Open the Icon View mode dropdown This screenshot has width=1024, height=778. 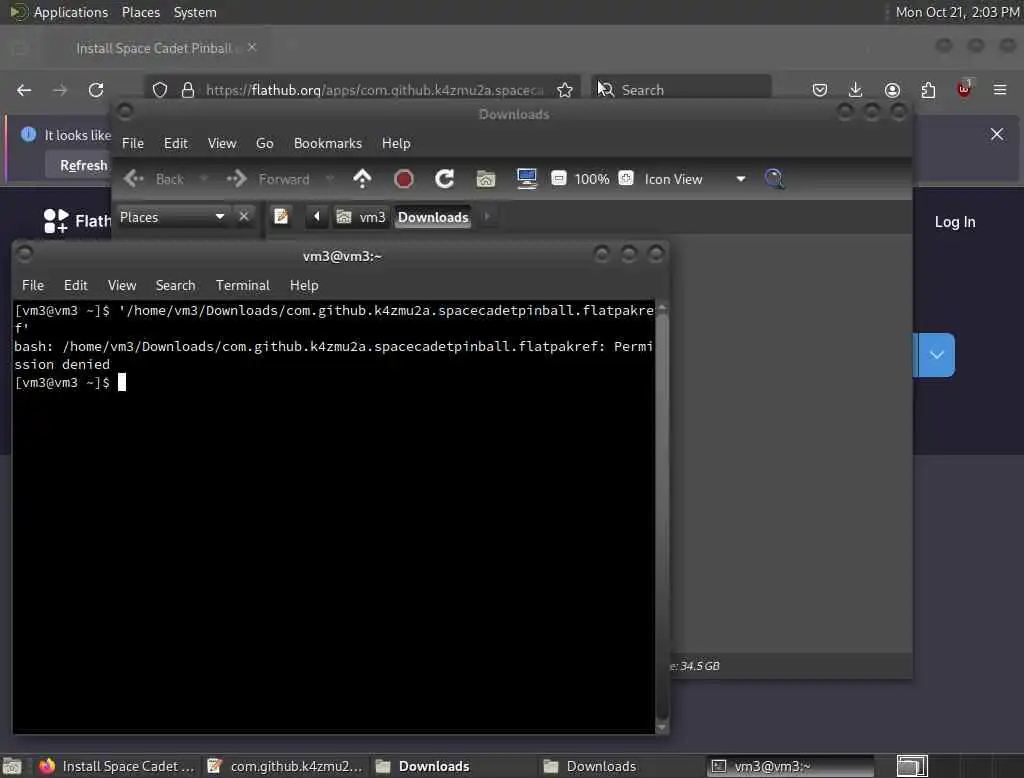point(694,179)
